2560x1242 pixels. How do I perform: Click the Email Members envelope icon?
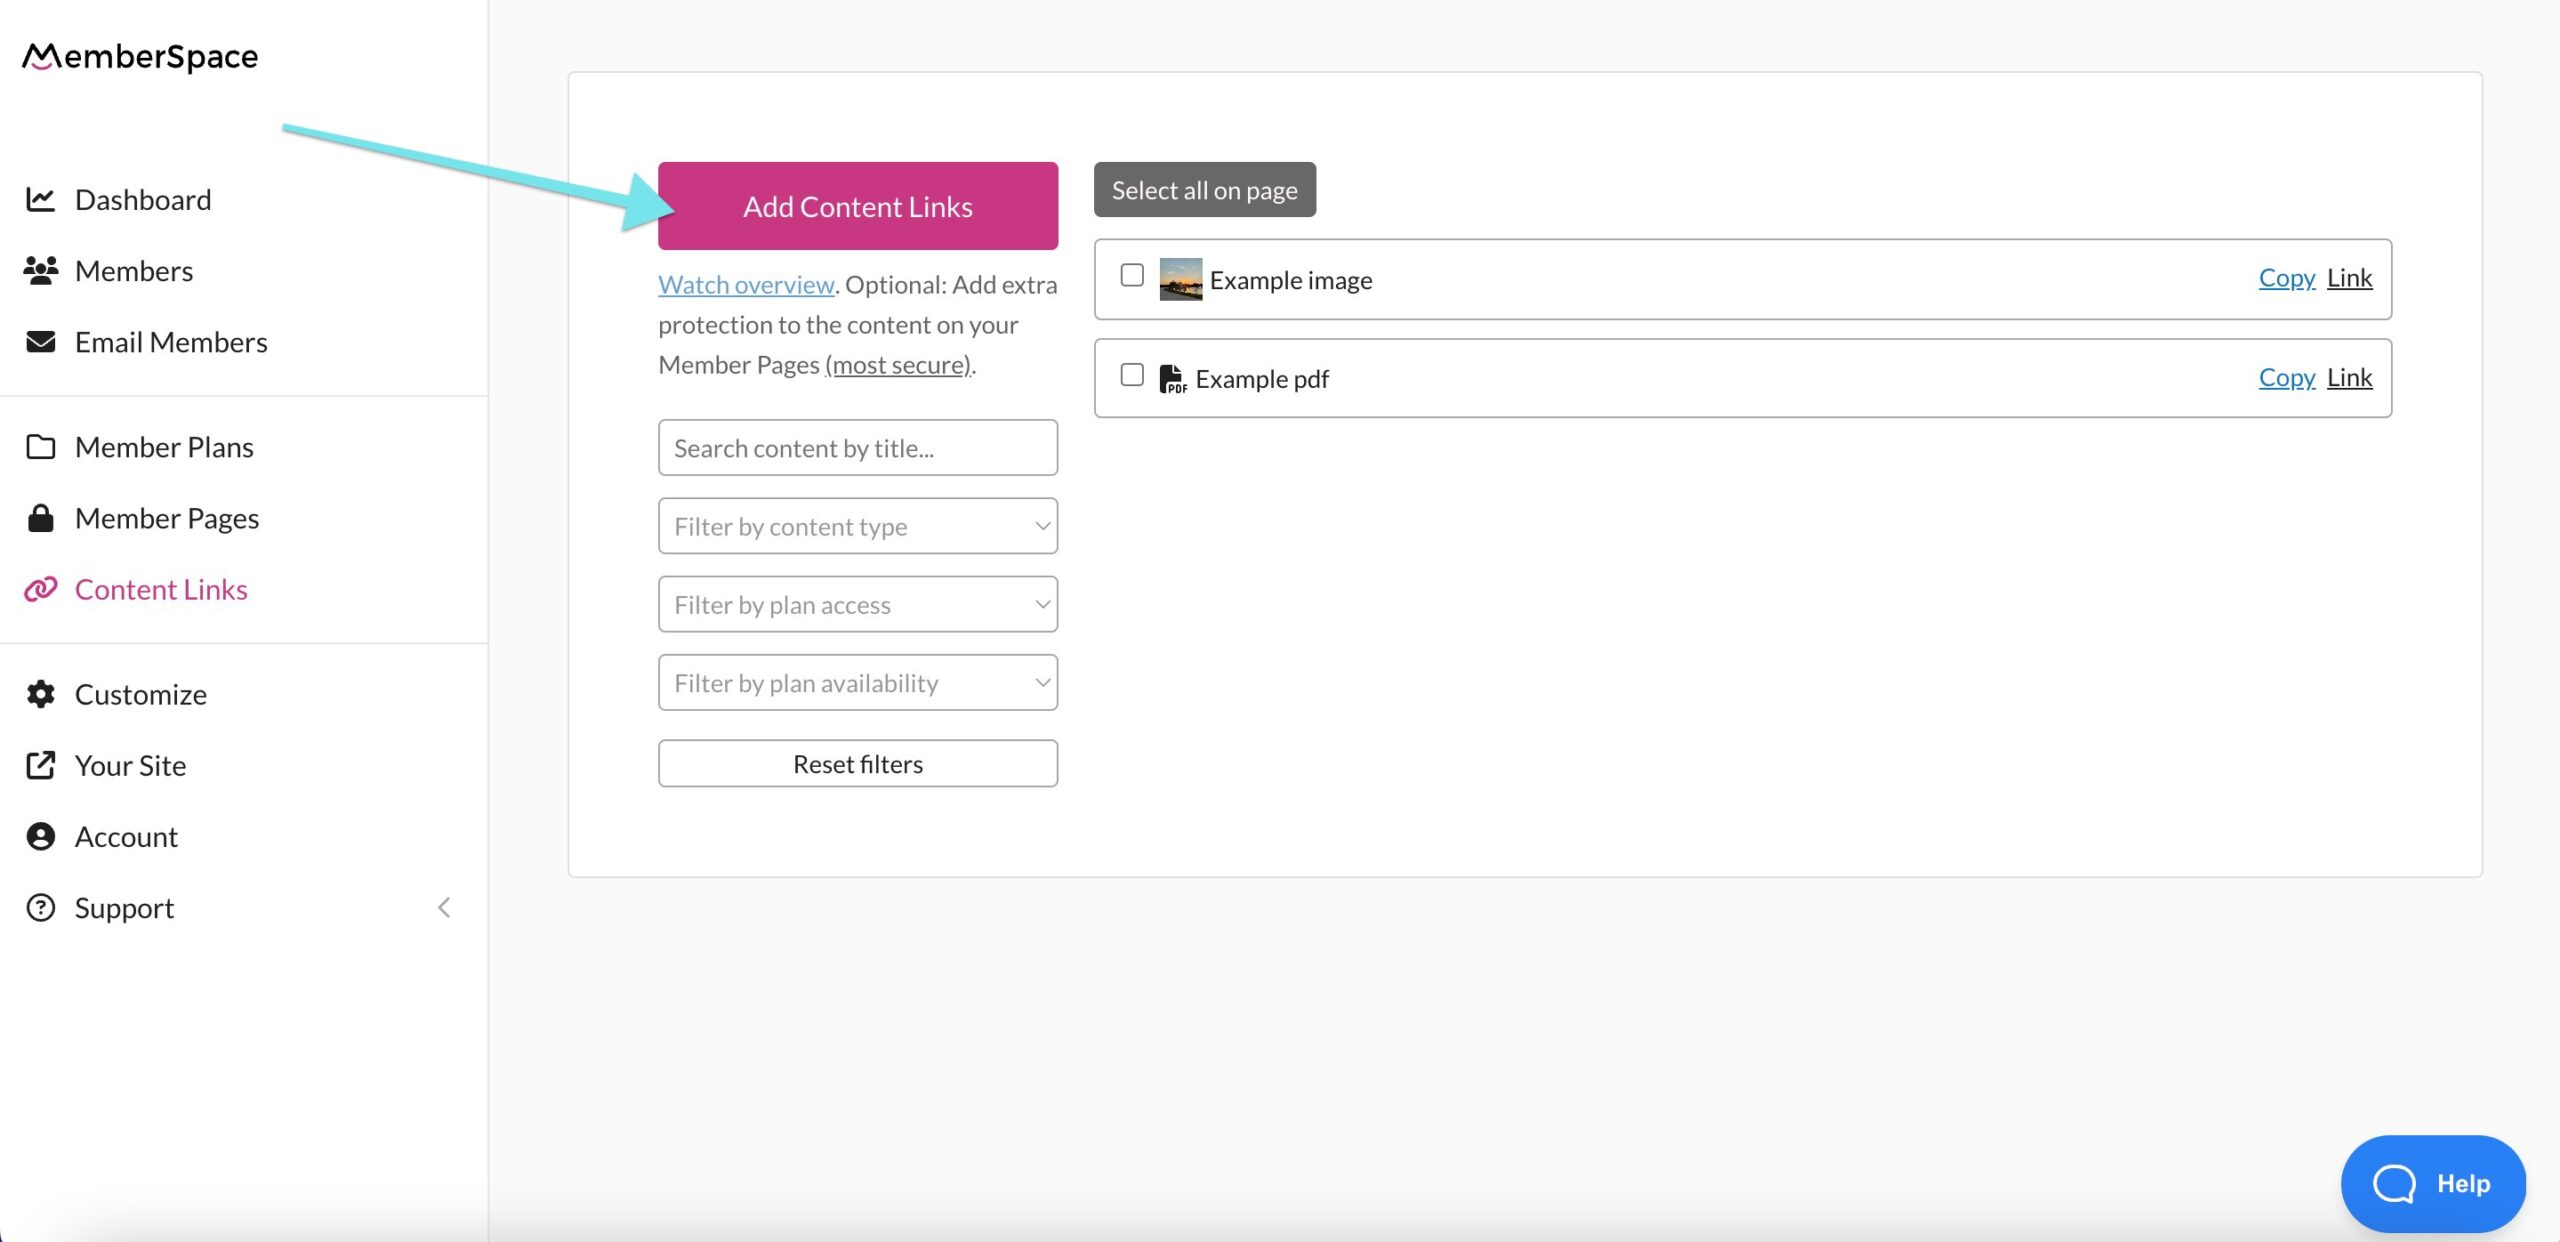click(x=40, y=342)
